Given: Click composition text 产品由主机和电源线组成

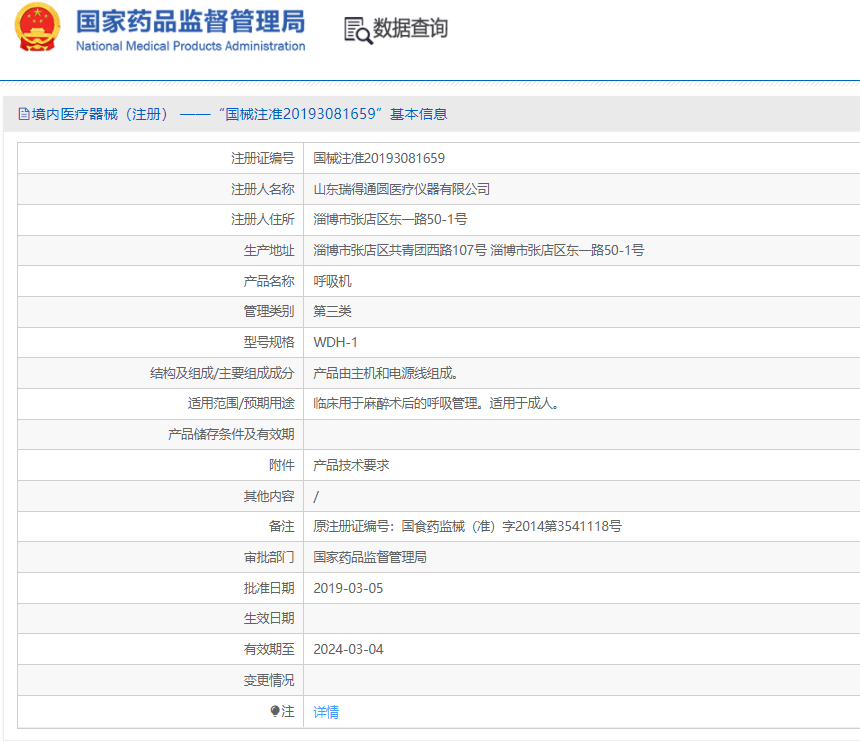Looking at the screenshot, I should [x=386, y=373].
